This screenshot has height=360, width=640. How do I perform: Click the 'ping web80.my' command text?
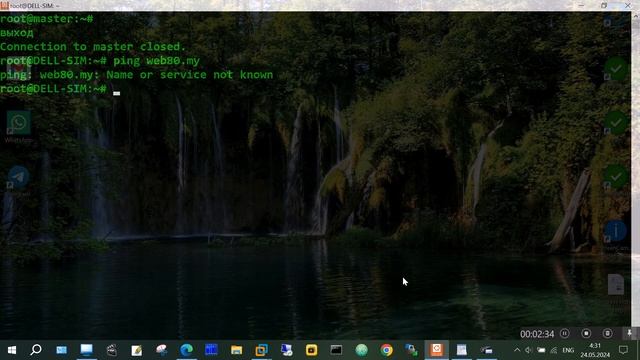(156, 61)
